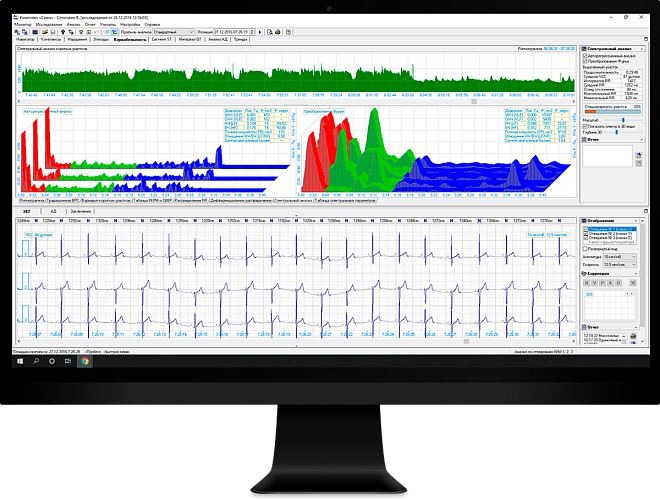660x500 pixels.
Task: Toggle the Fourier transform checkbox
Action: click(x=585, y=62)
